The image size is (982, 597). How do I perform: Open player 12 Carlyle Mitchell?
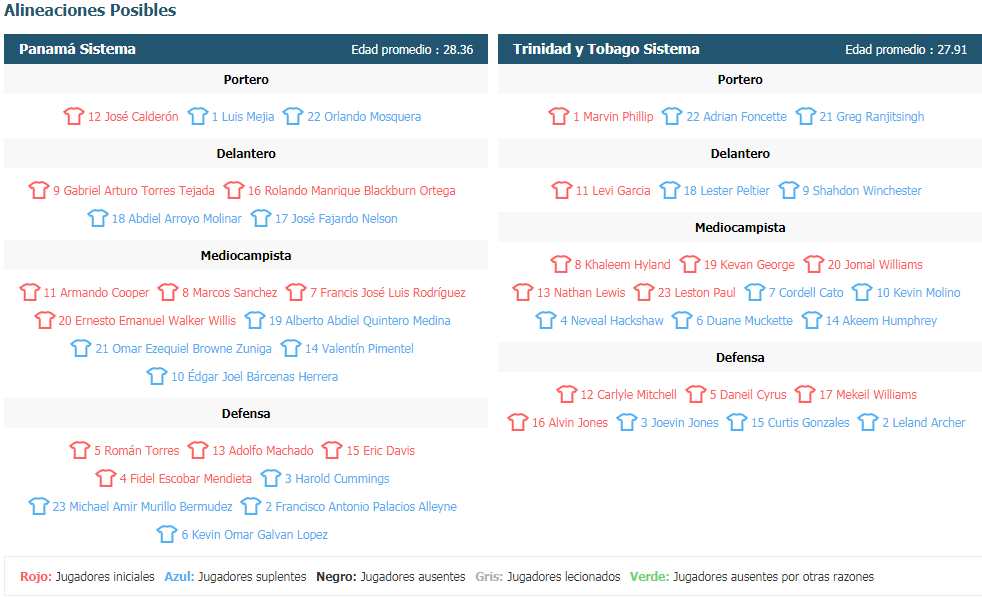point(628,395)
